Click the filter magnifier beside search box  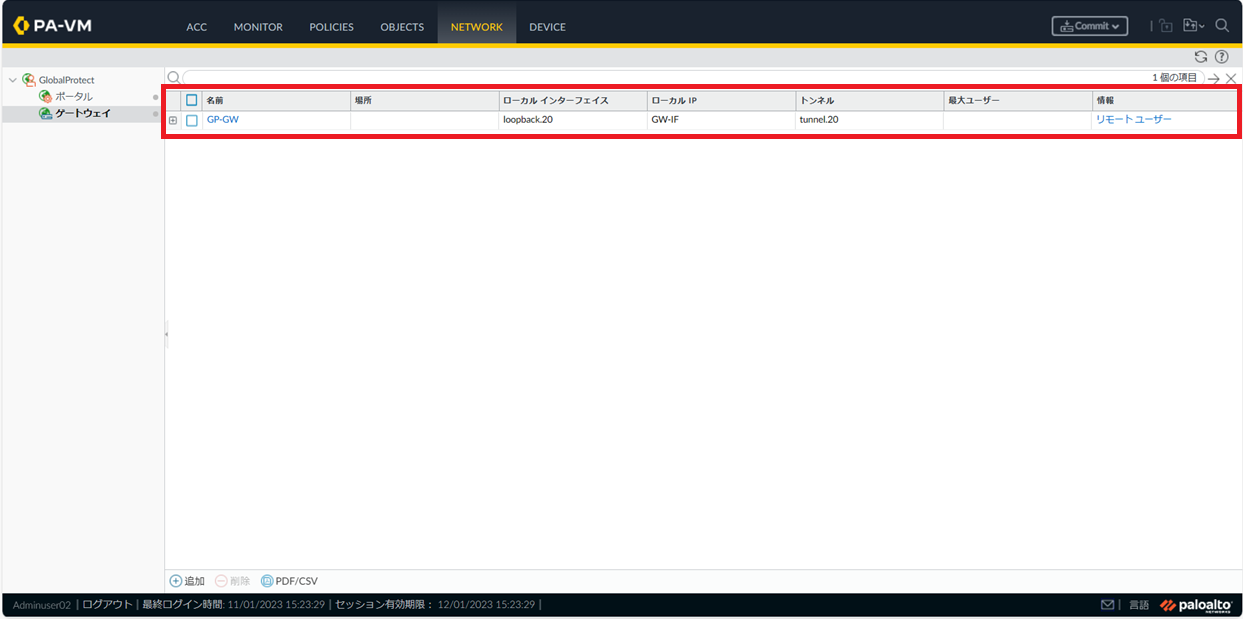click(x=173, y=77)
